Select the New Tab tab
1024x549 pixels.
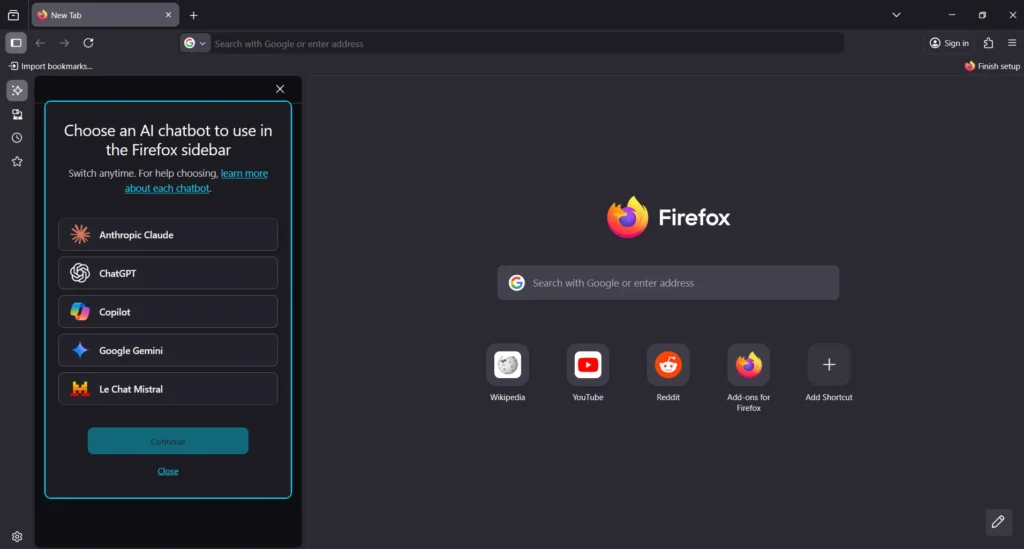coord(104,15)
